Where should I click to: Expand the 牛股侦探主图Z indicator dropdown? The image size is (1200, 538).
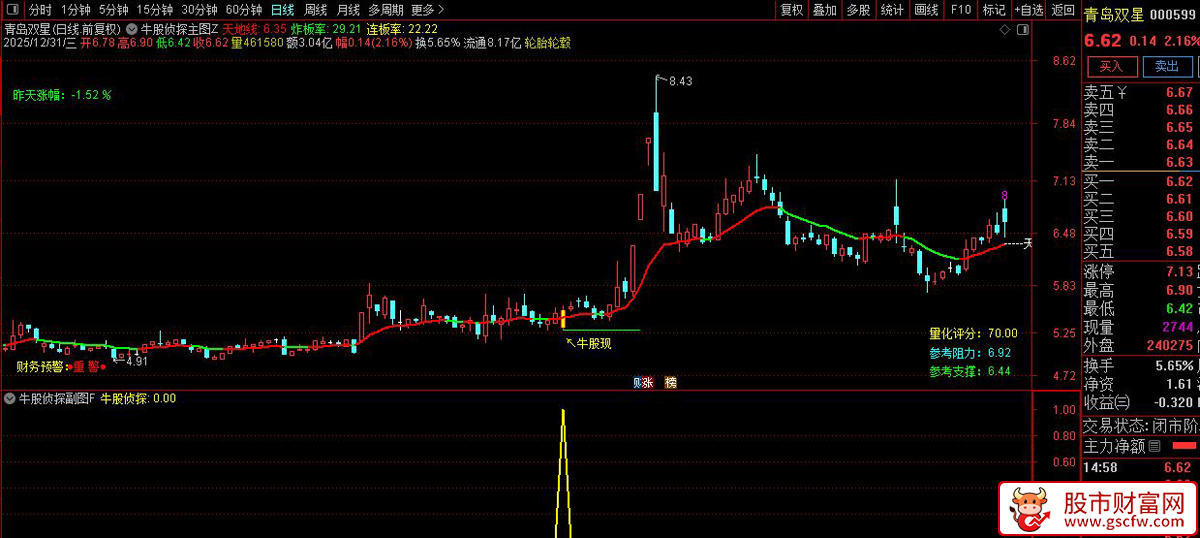point(133,29)
